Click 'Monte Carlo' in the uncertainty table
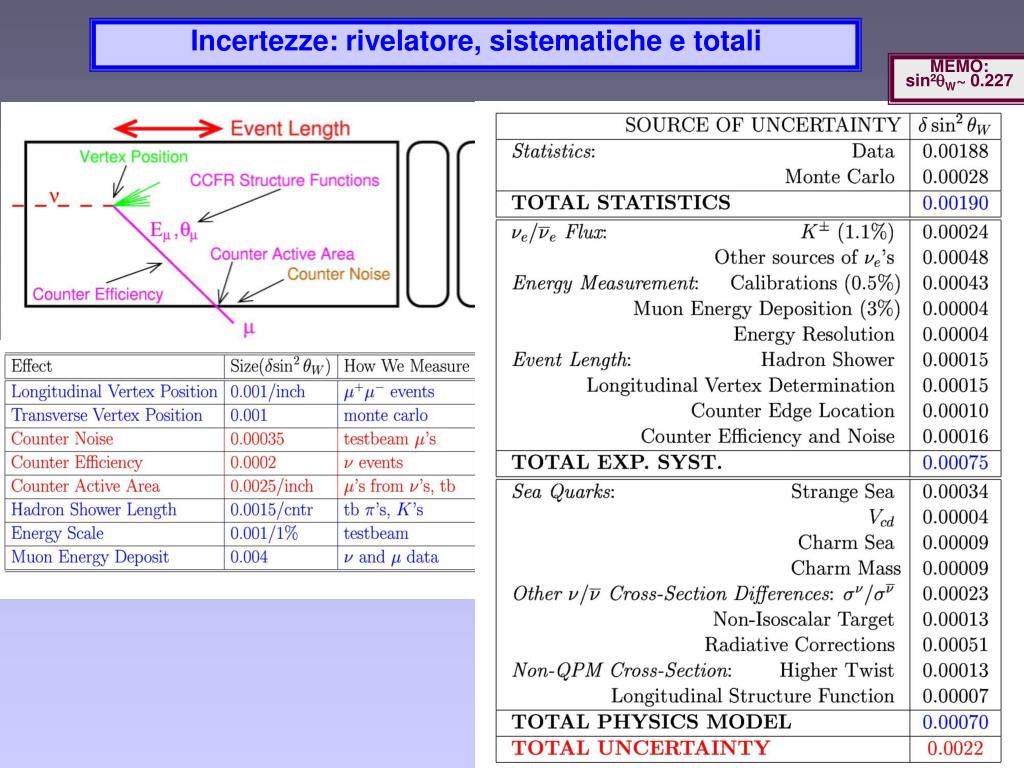 (x=839, y=177)
